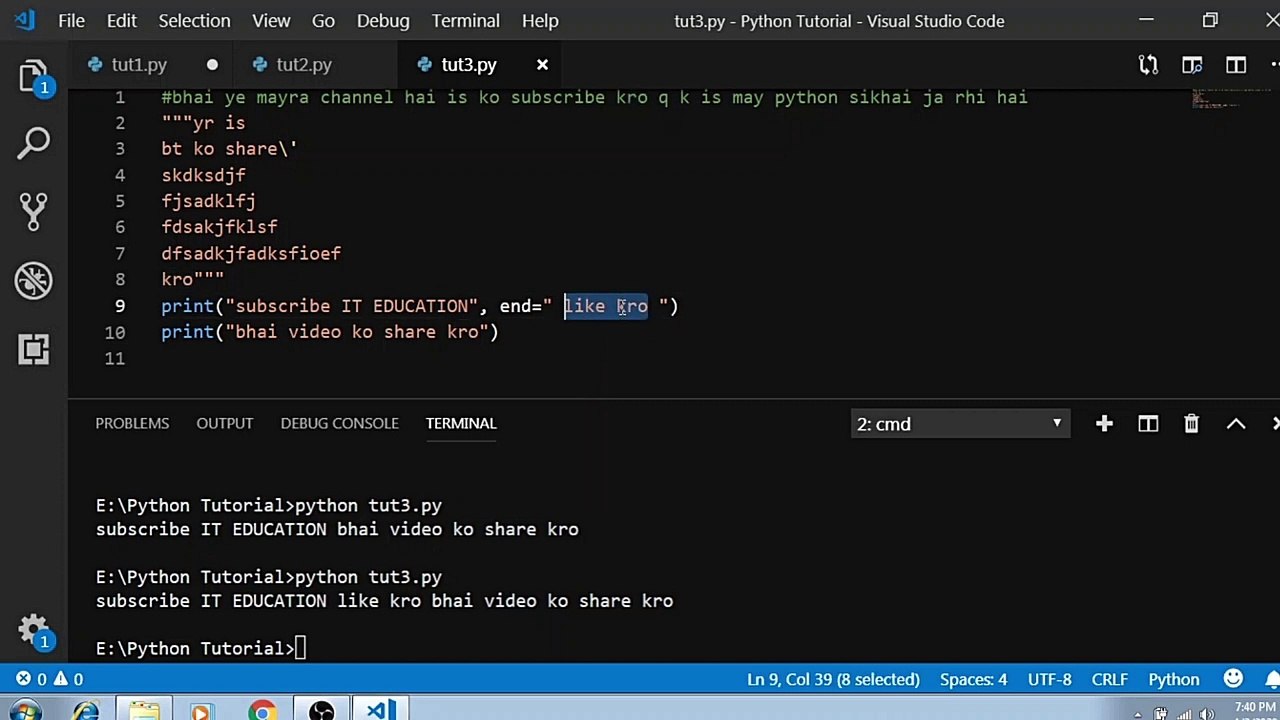The width and height of the screenshot is (1280, 720).
Task: Select language mode Python in status bar
Action: [1174, 679]
